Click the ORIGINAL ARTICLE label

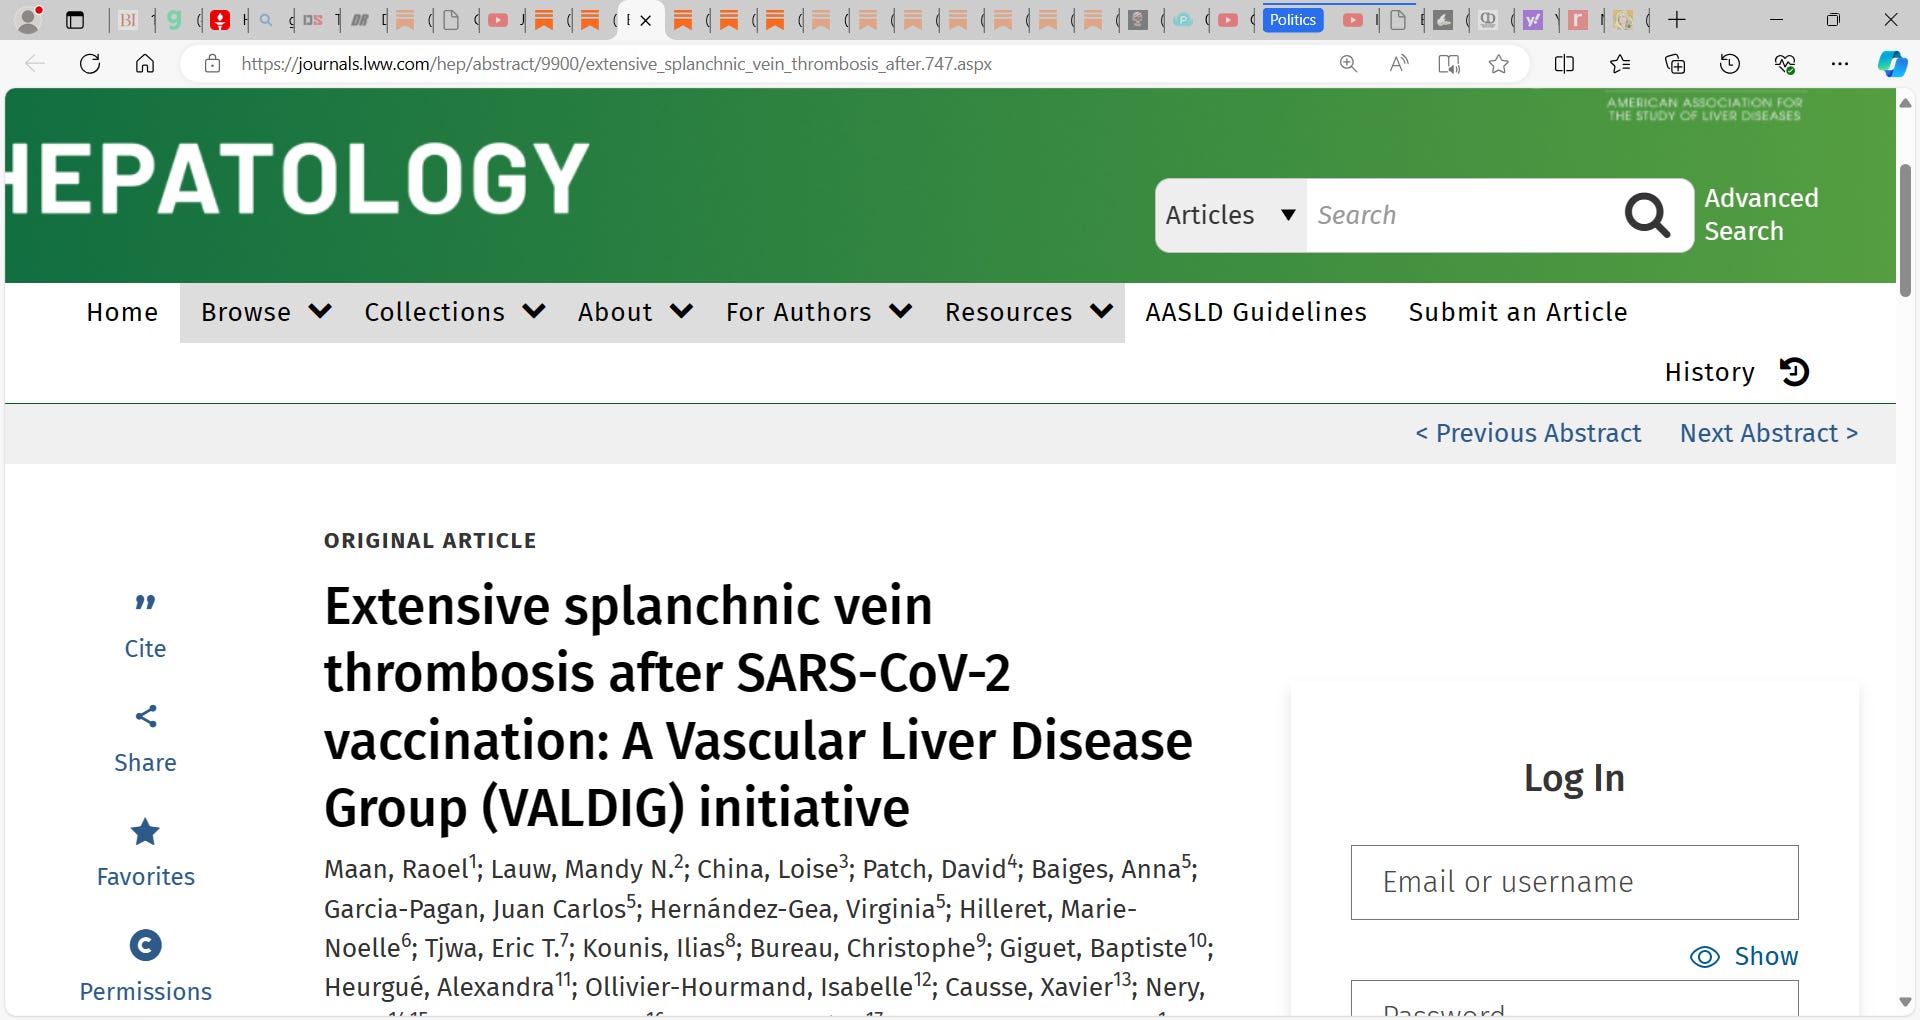(x=430, y=541)
